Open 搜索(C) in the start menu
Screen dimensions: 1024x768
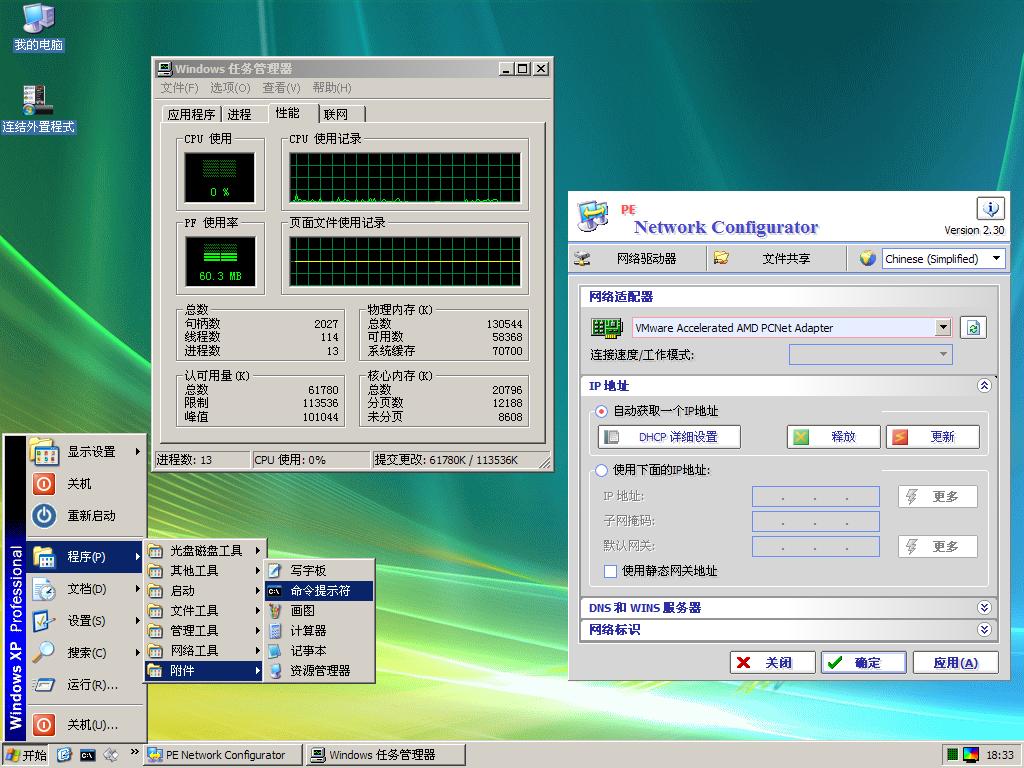pyautogui.click(x=86, y=652)
